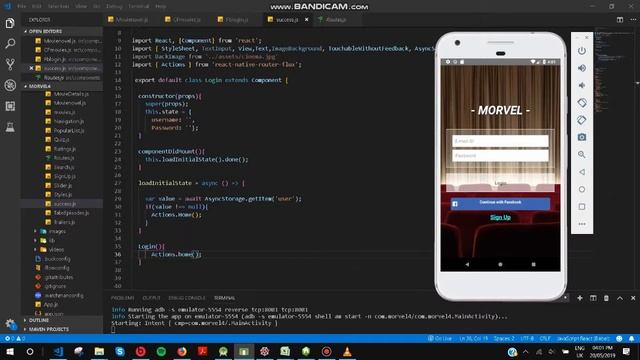
Task: Open the Selection menu
Action: (58, 6)
